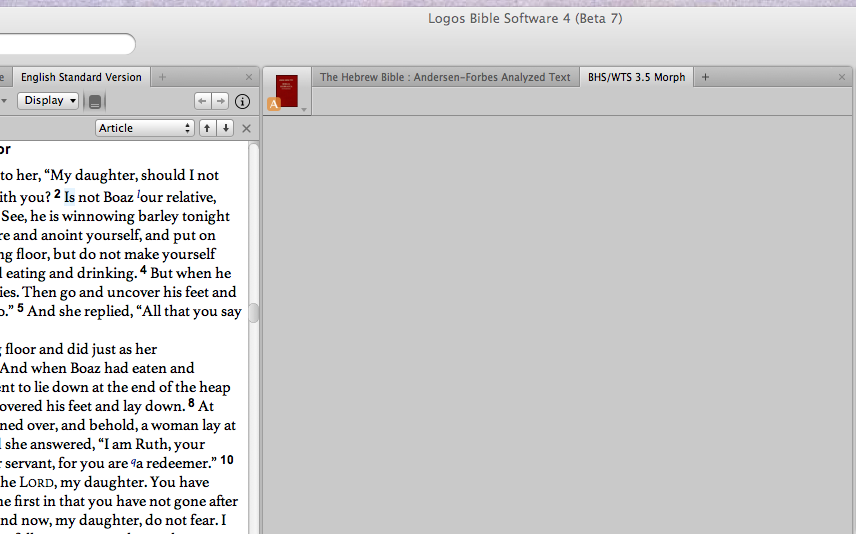Viewport: 856px width, 534px height.
Task: Jump to previous article with up arrow
Action: click(x=207, y=128)
